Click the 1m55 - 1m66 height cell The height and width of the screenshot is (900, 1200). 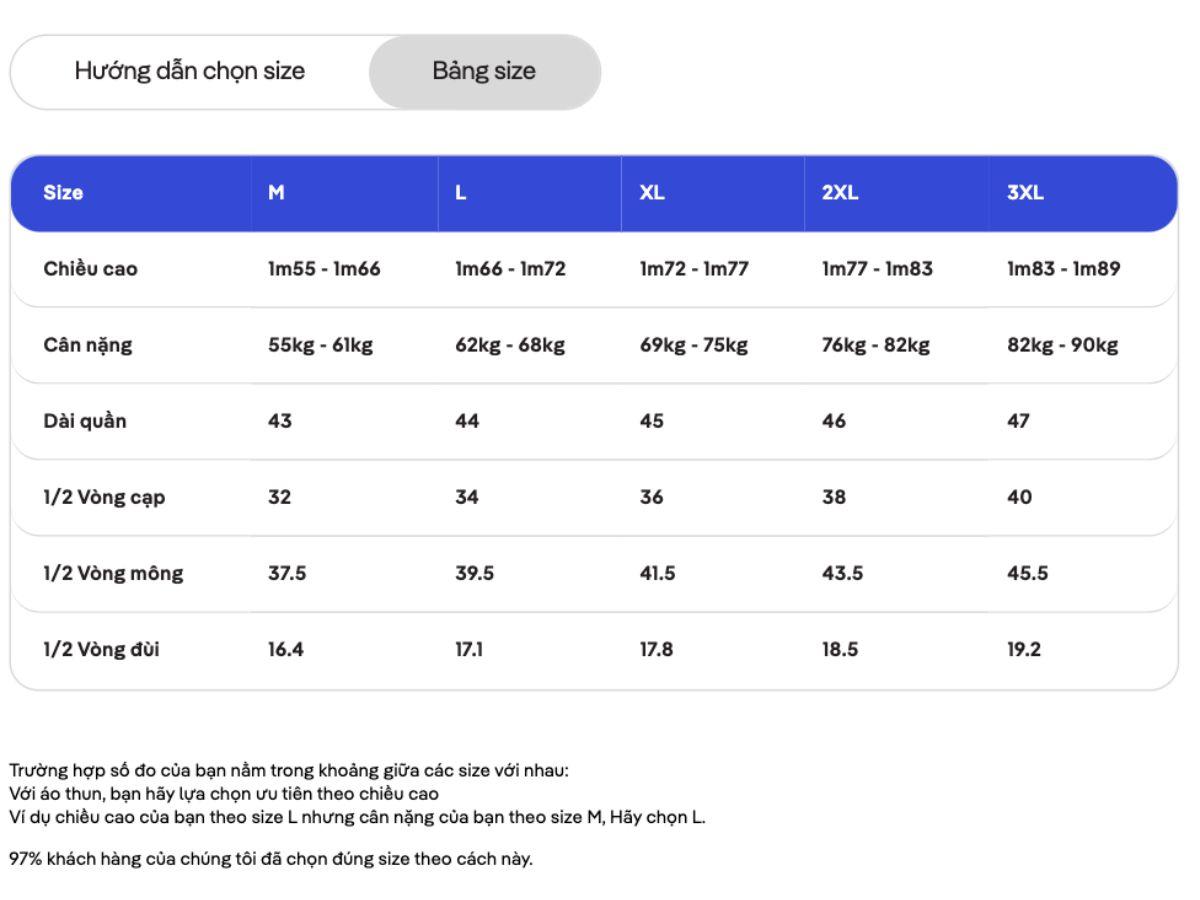pos(324,269)
